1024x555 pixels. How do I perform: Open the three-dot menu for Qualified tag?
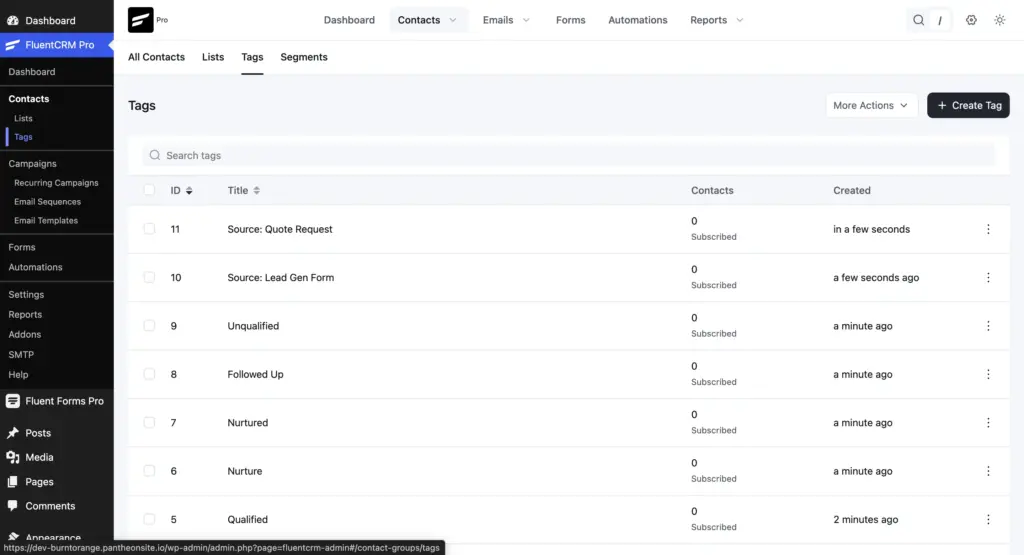coord(988,519)
